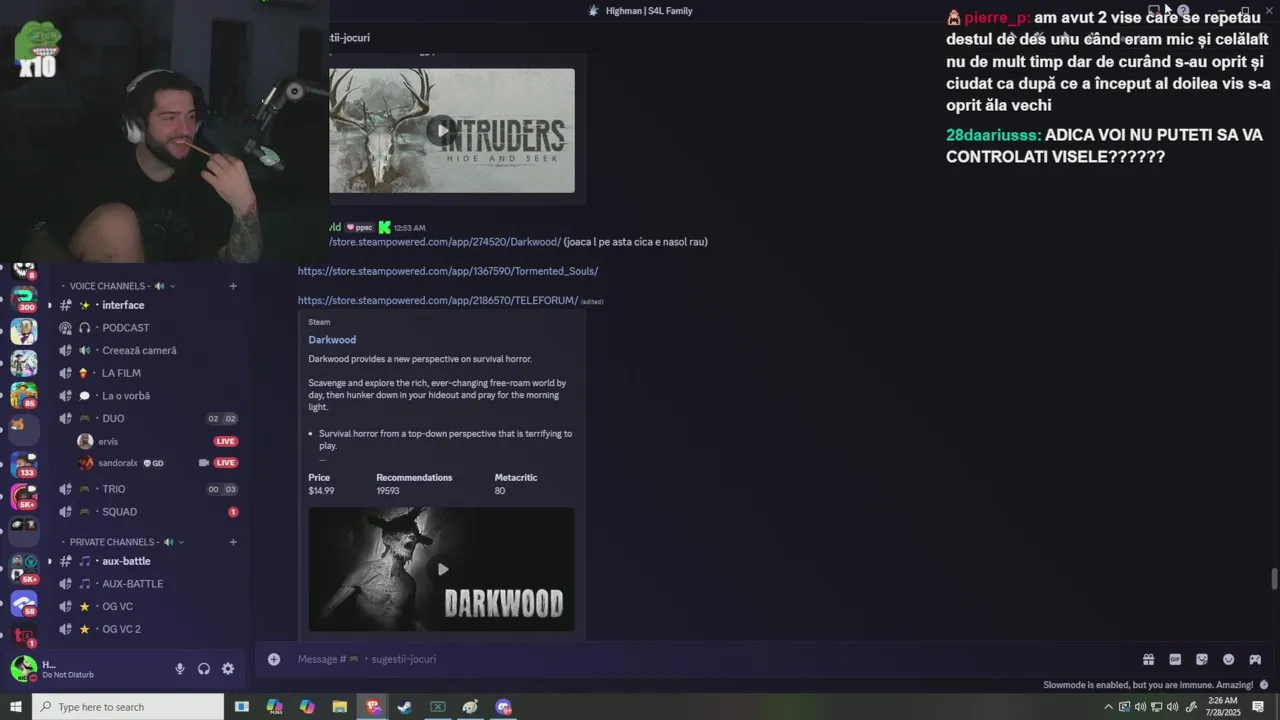This screenshot has width=1280, height=720.
Task: Open the gift Nitro icon
Action: click(x=1148, y=660)
